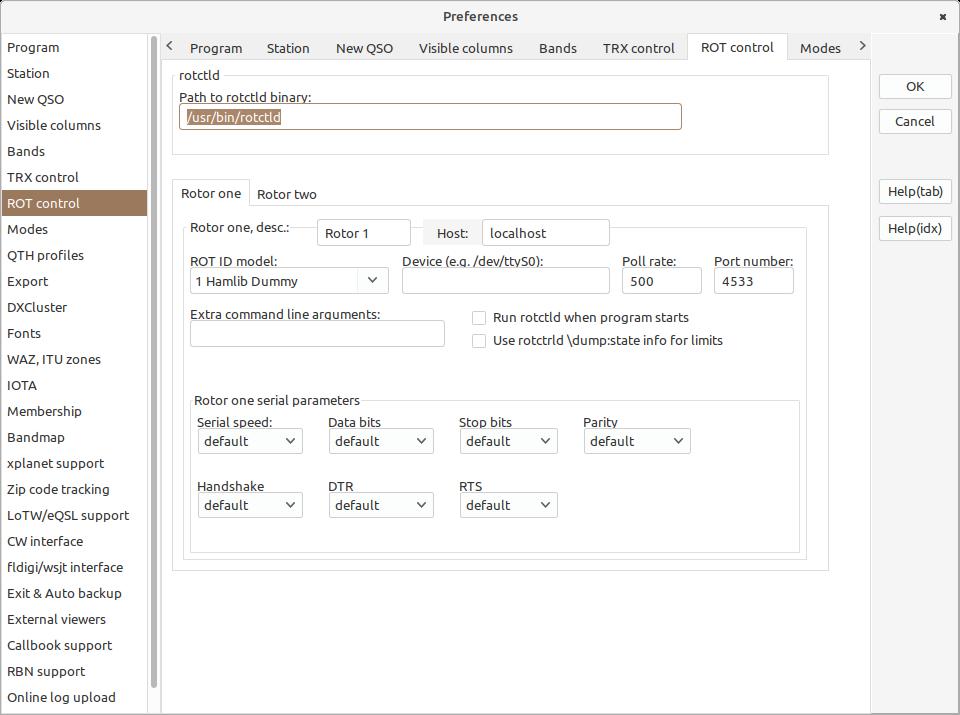Open the Station tab
The image size is (960, 715).
288,48
